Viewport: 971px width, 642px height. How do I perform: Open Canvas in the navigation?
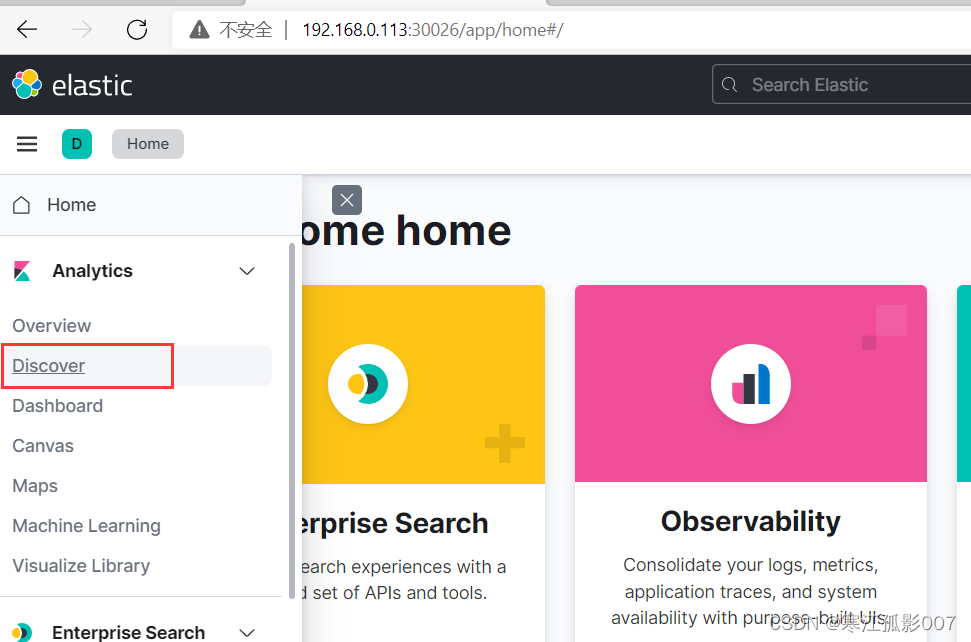tap(43, 446)
